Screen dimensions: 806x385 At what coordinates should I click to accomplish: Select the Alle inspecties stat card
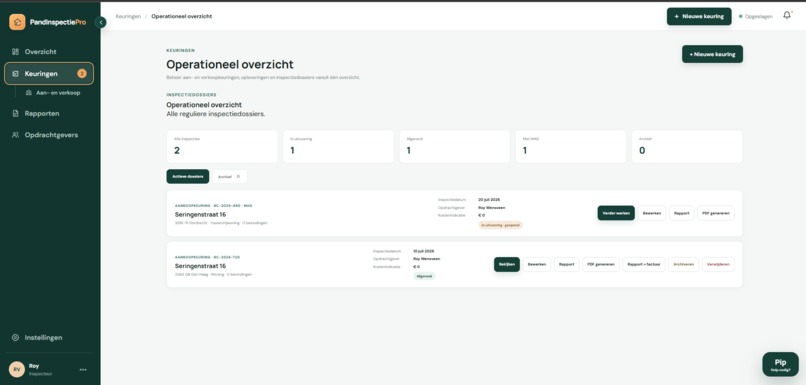222,146
